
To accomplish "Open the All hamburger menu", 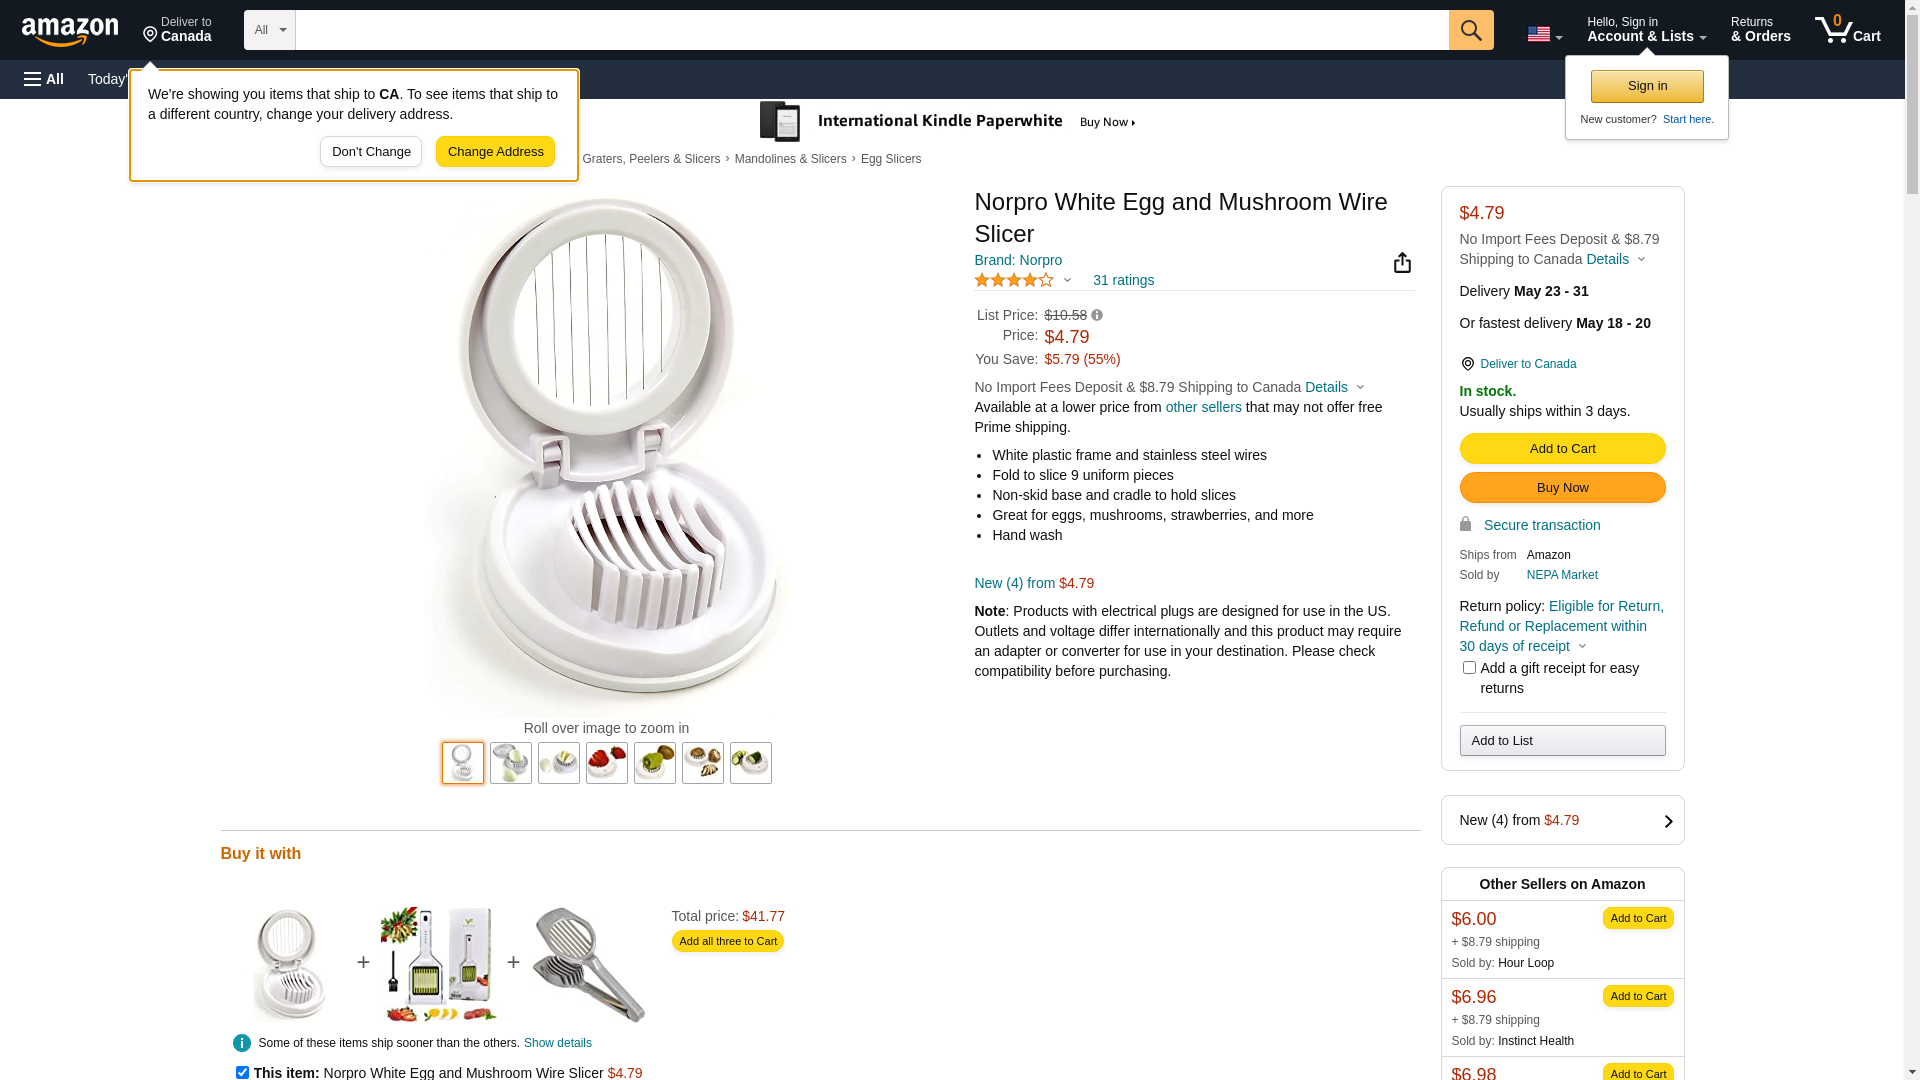I will click(x=44, y=79).
